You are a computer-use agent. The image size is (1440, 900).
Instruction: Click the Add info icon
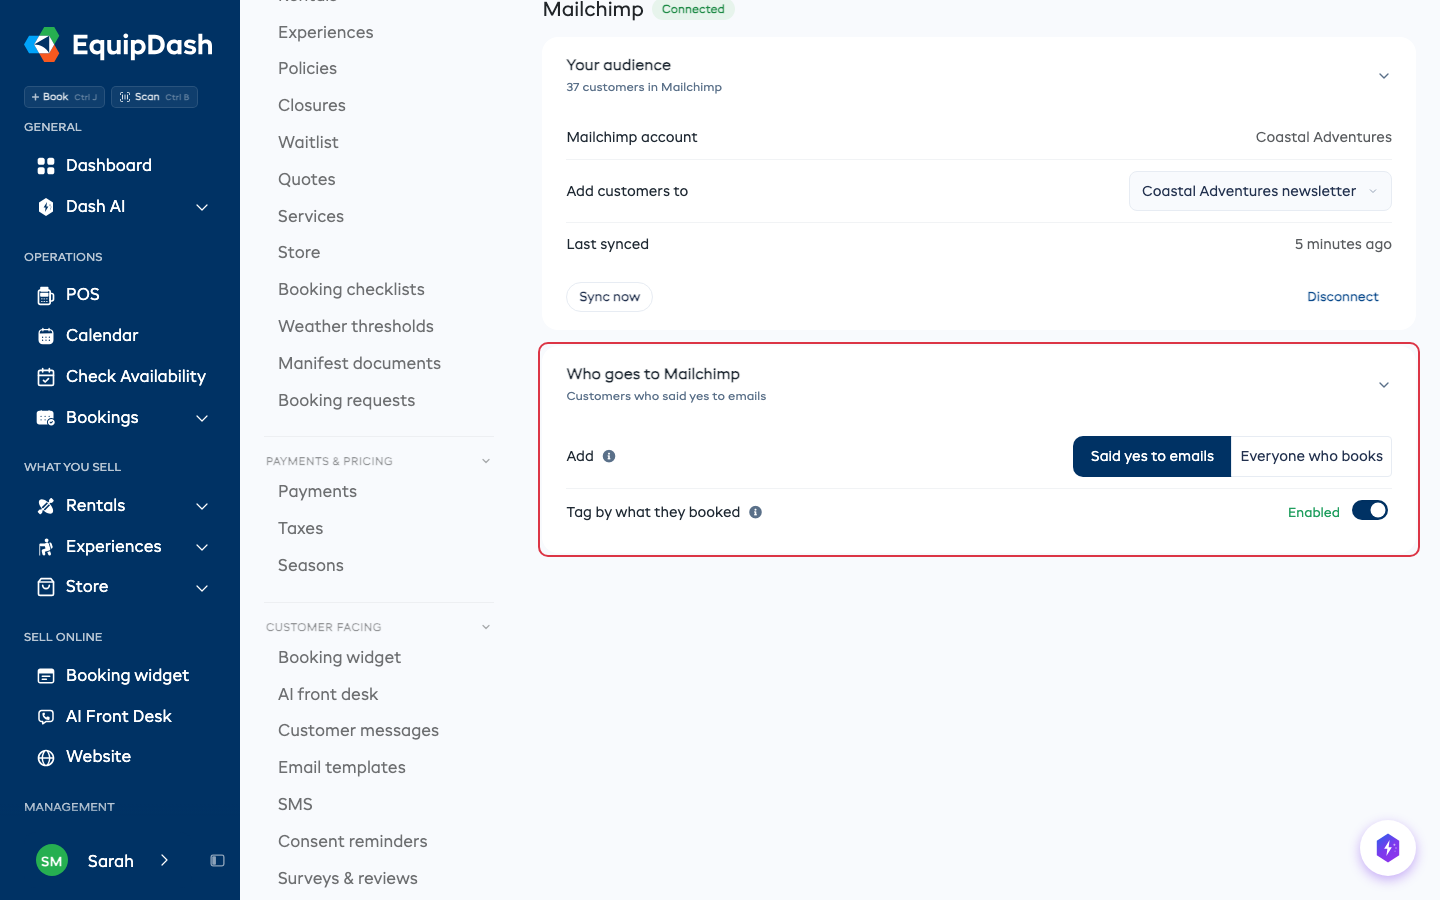pos(609,456)
